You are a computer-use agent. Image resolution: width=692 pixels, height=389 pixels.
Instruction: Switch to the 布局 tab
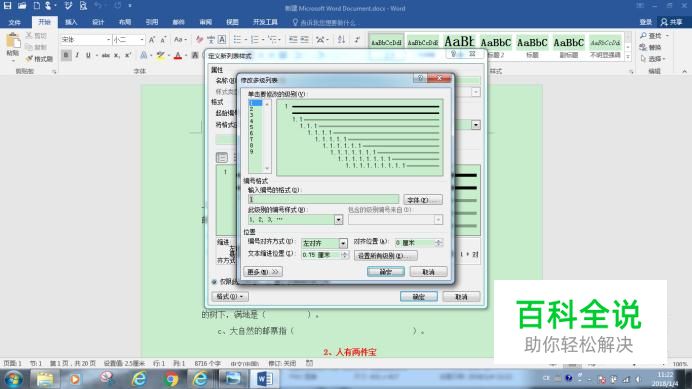click(124, 22)
